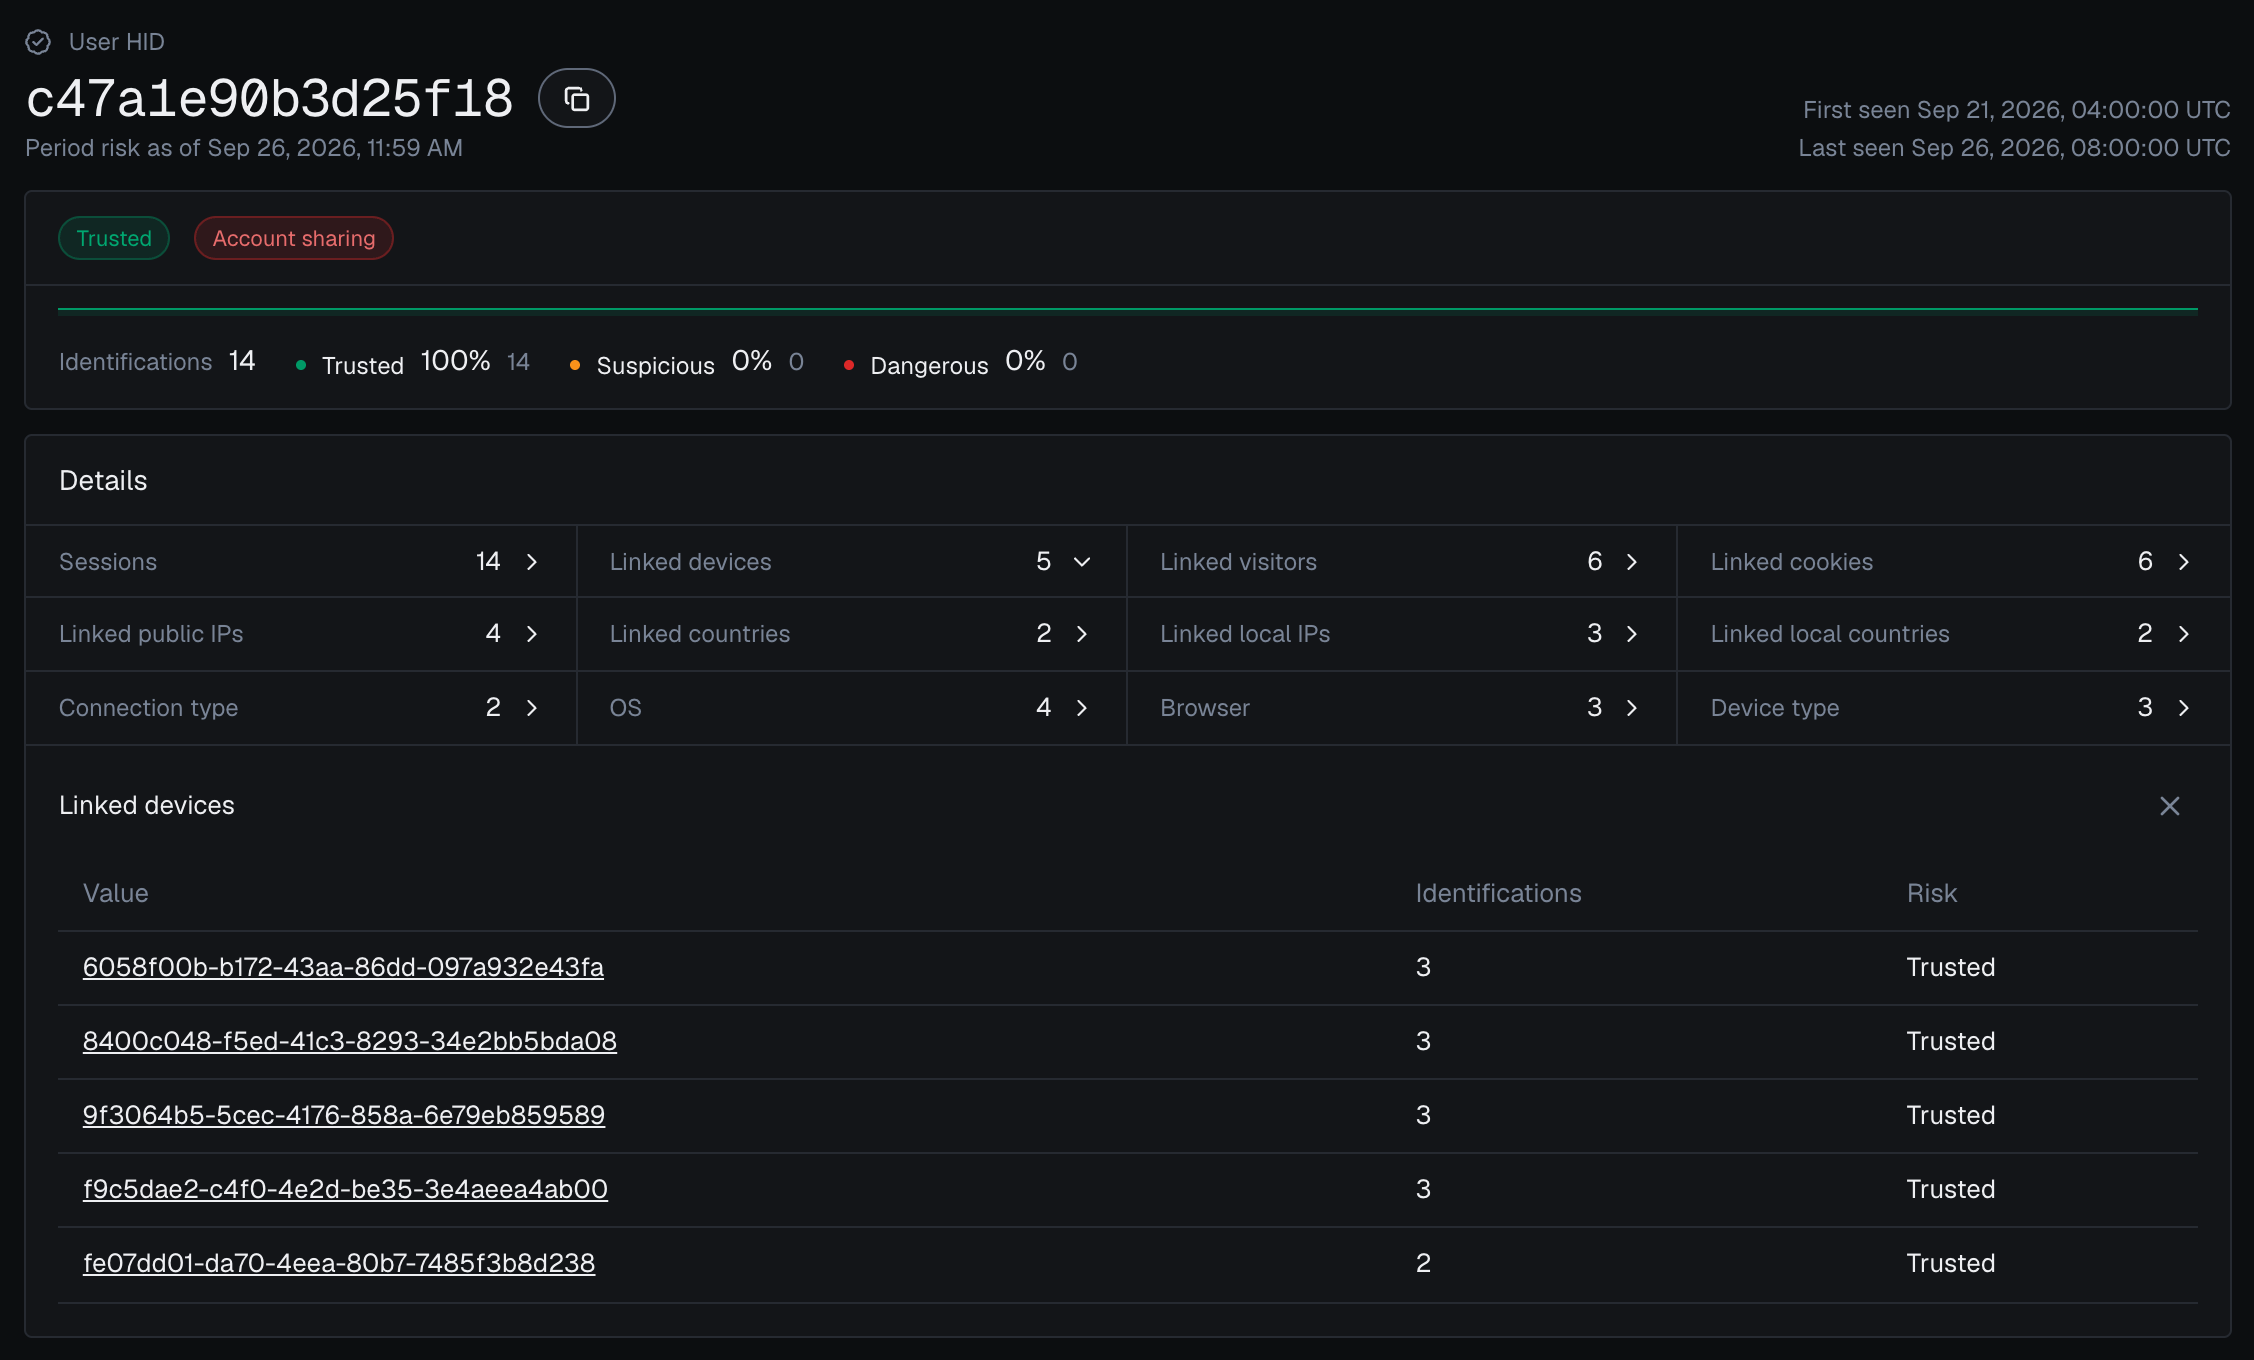Click the Linked cookies label
2254x1360 pixels.
point(1791,562)
